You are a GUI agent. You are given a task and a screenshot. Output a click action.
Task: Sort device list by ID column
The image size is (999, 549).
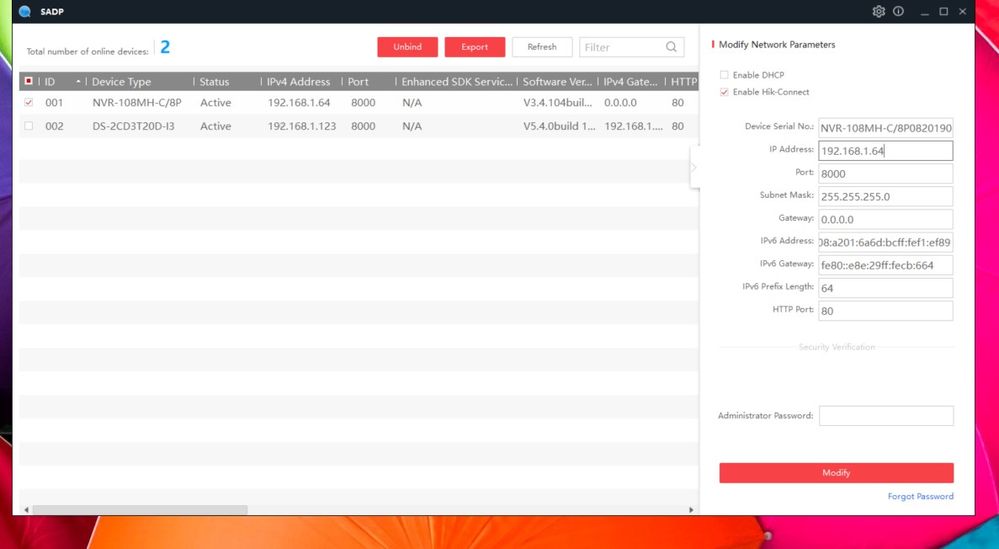pos(58,81)
